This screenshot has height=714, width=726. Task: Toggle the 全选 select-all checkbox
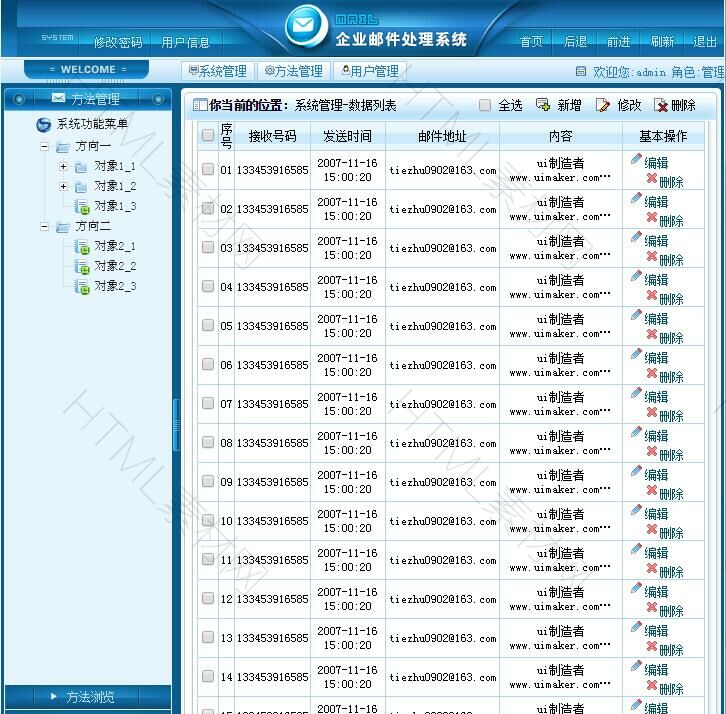pyautogui.click(x=485, y=105)
